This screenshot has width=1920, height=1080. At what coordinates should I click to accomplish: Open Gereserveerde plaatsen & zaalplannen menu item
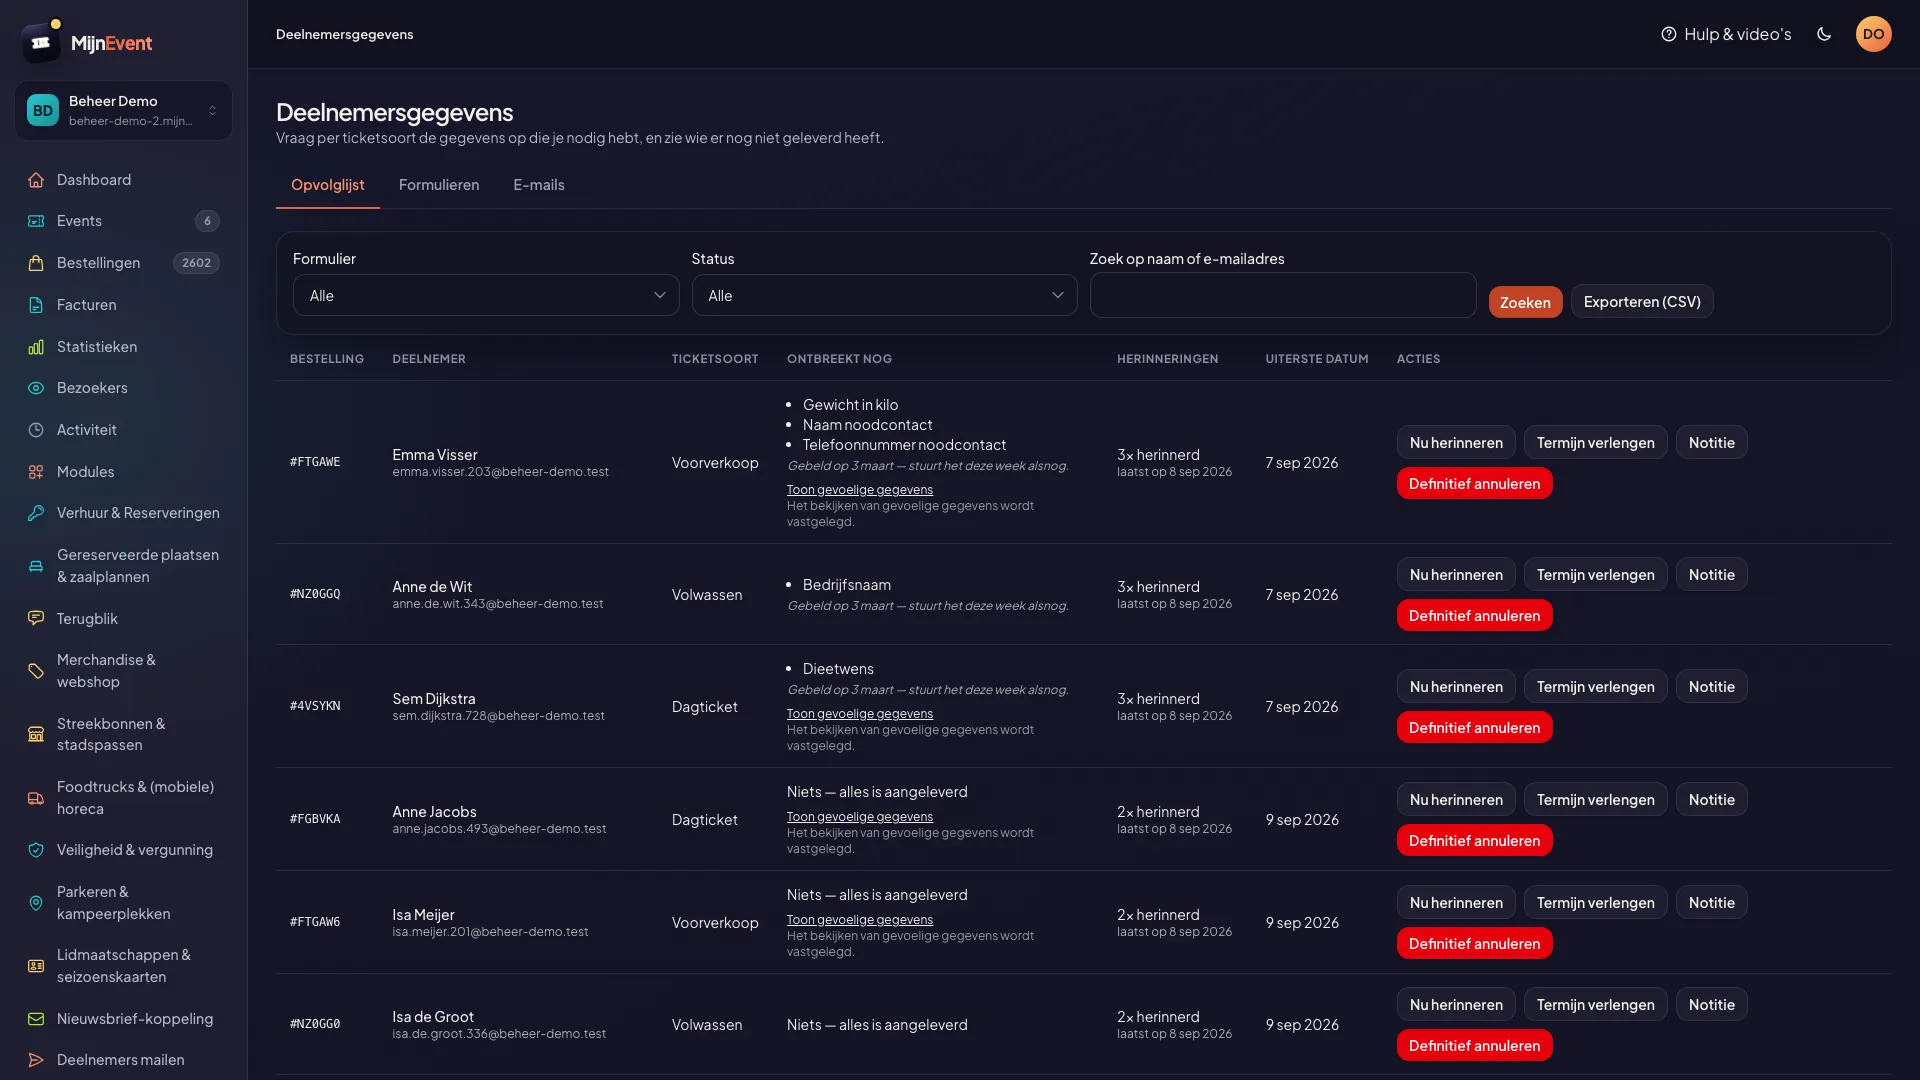(x=123, y=566)
